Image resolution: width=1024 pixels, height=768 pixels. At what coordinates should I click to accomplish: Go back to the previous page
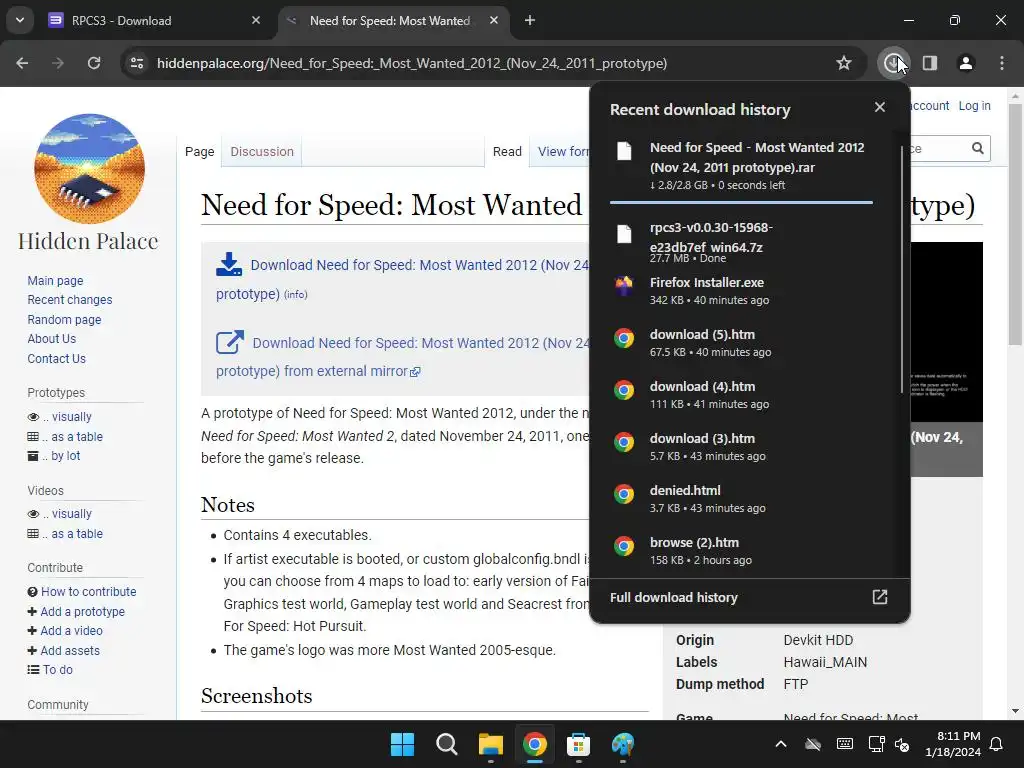coord(22,63)
